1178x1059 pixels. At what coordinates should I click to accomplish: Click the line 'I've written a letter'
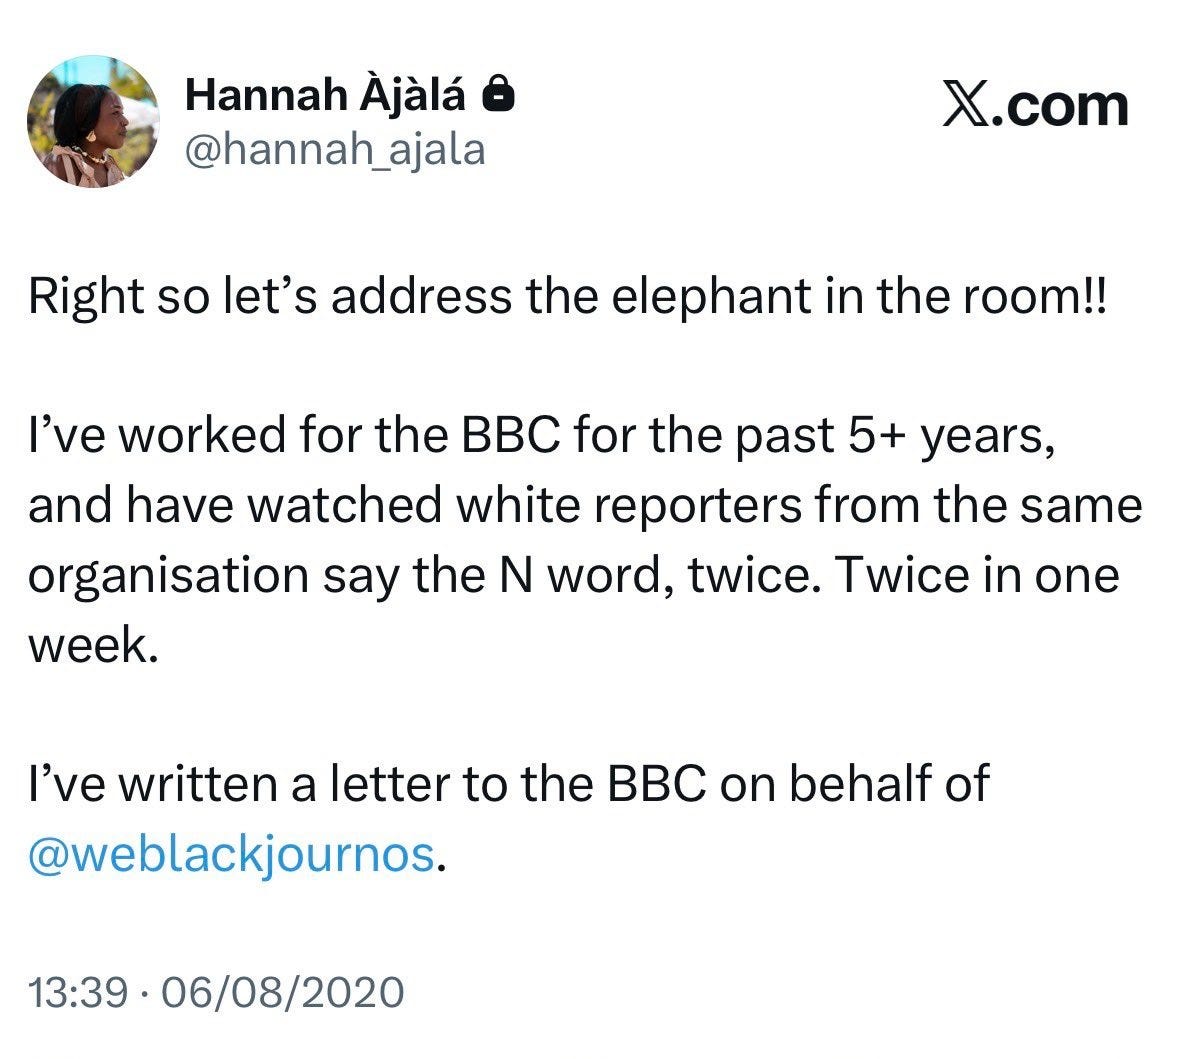(508, 784)
